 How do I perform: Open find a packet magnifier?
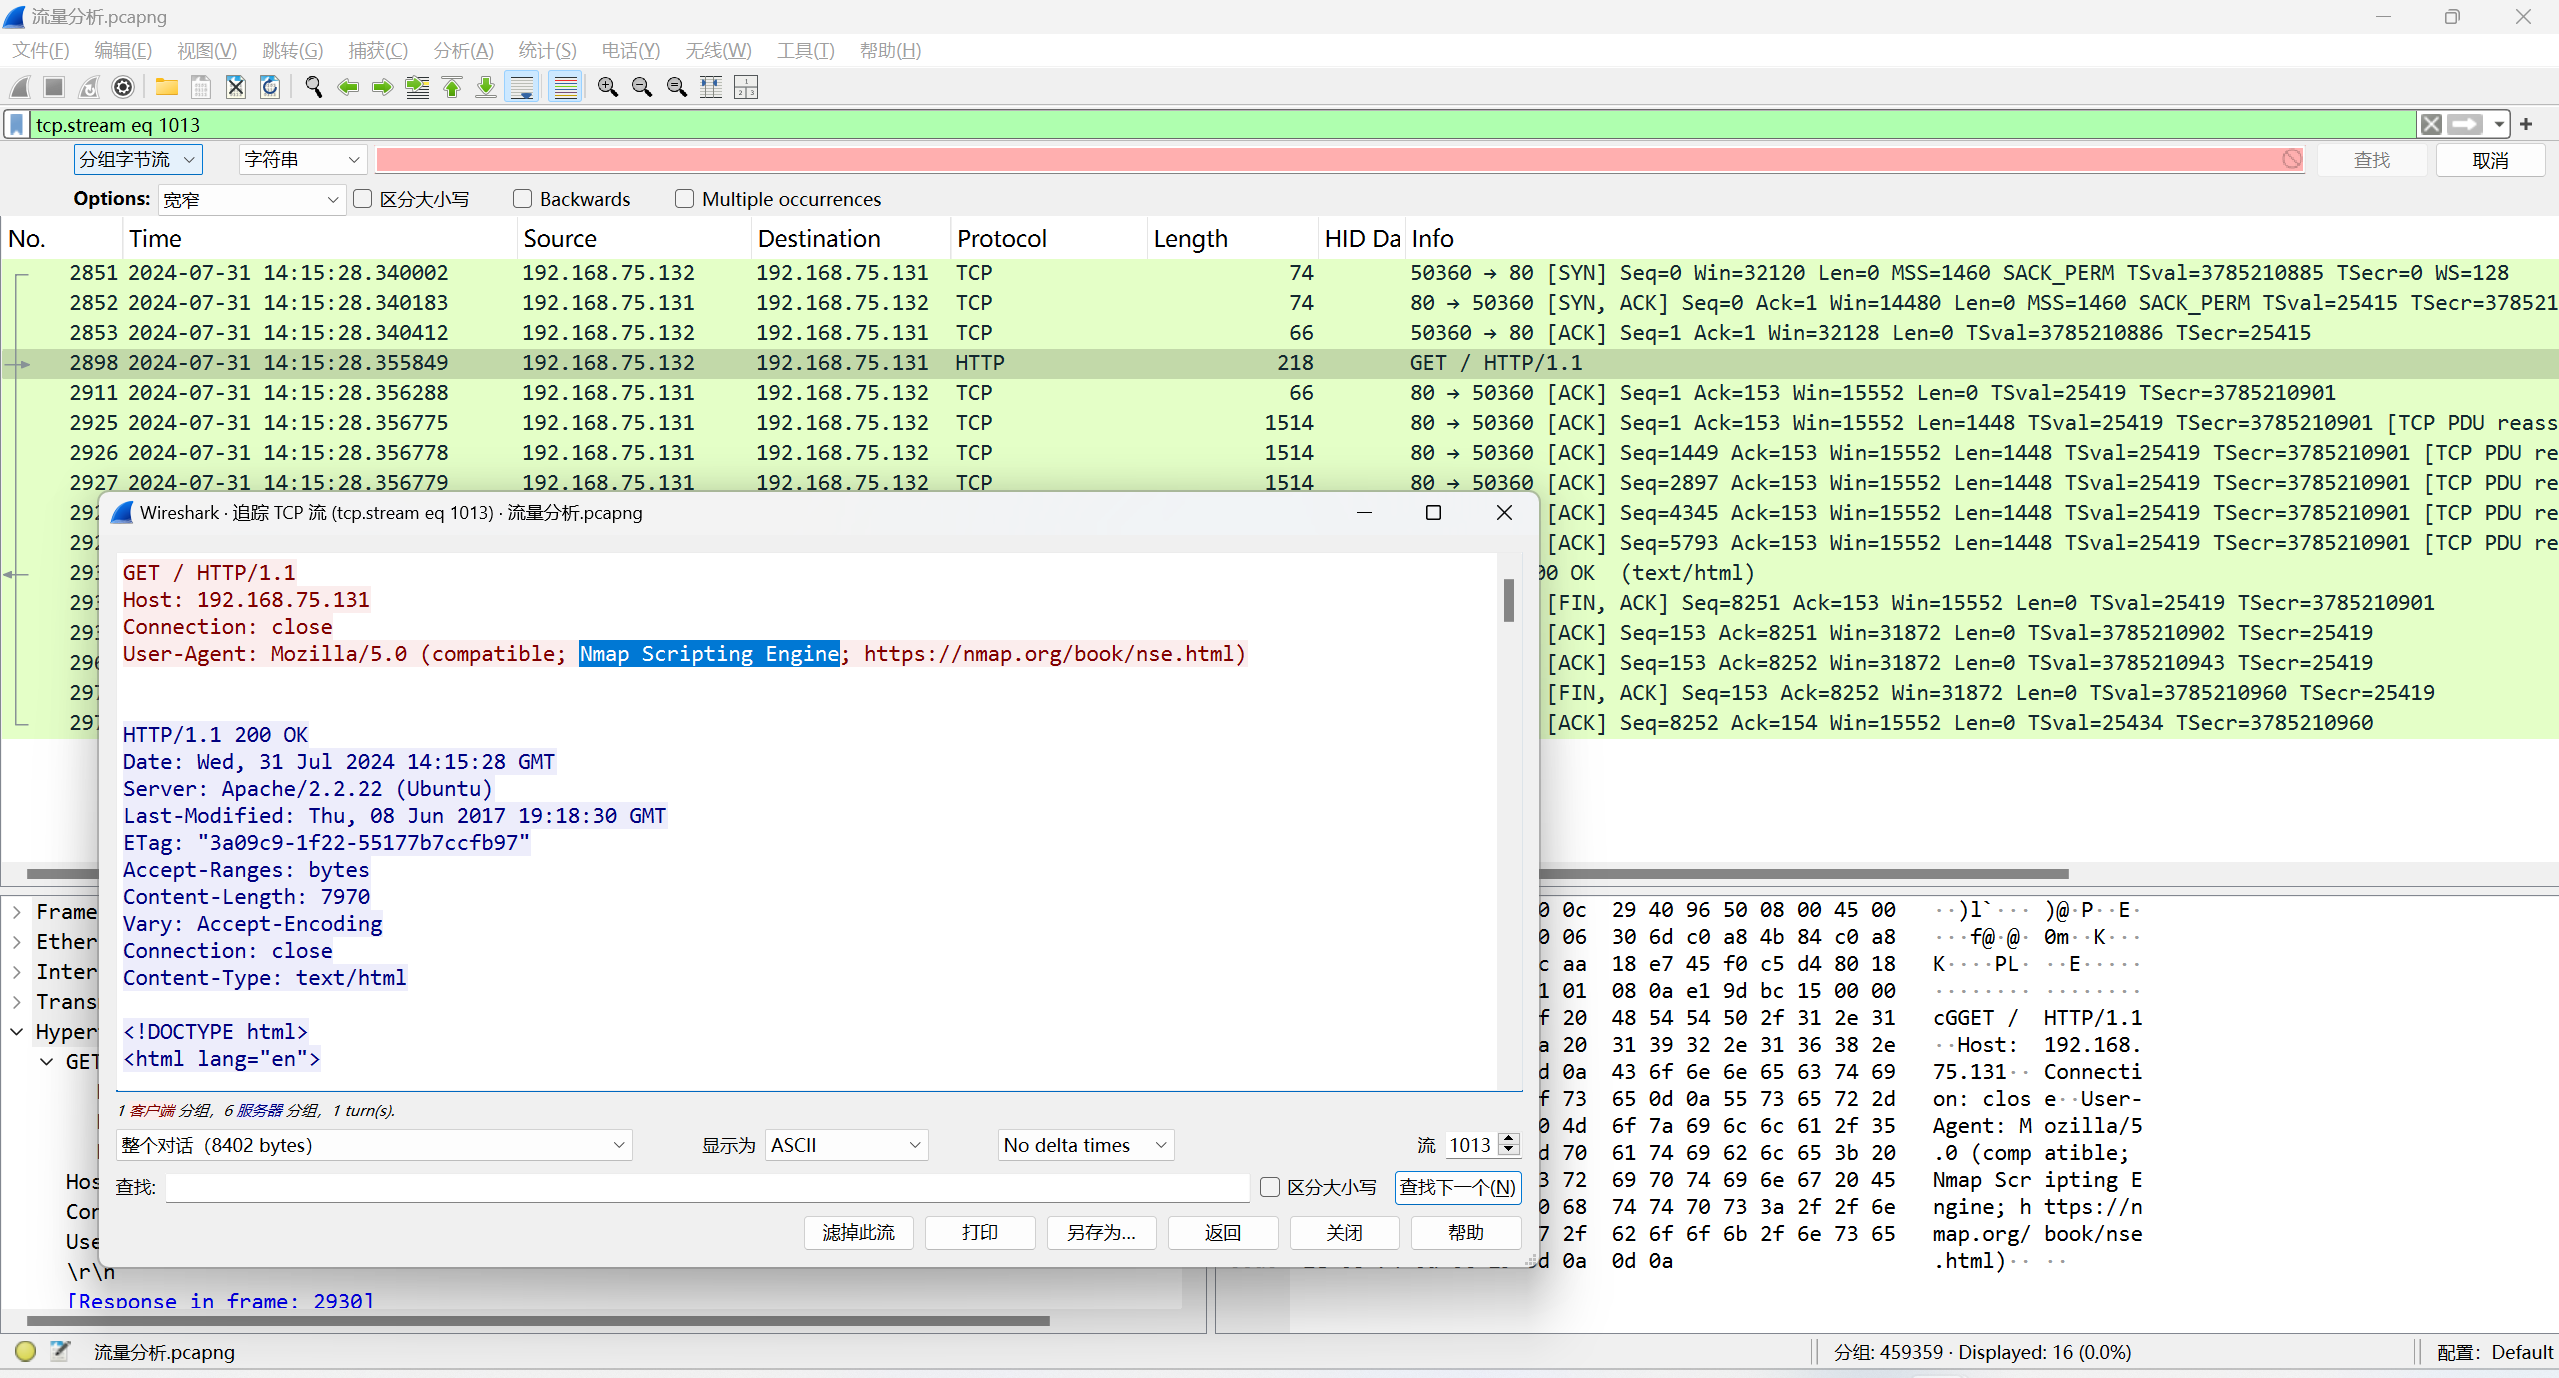click(314, 88)
